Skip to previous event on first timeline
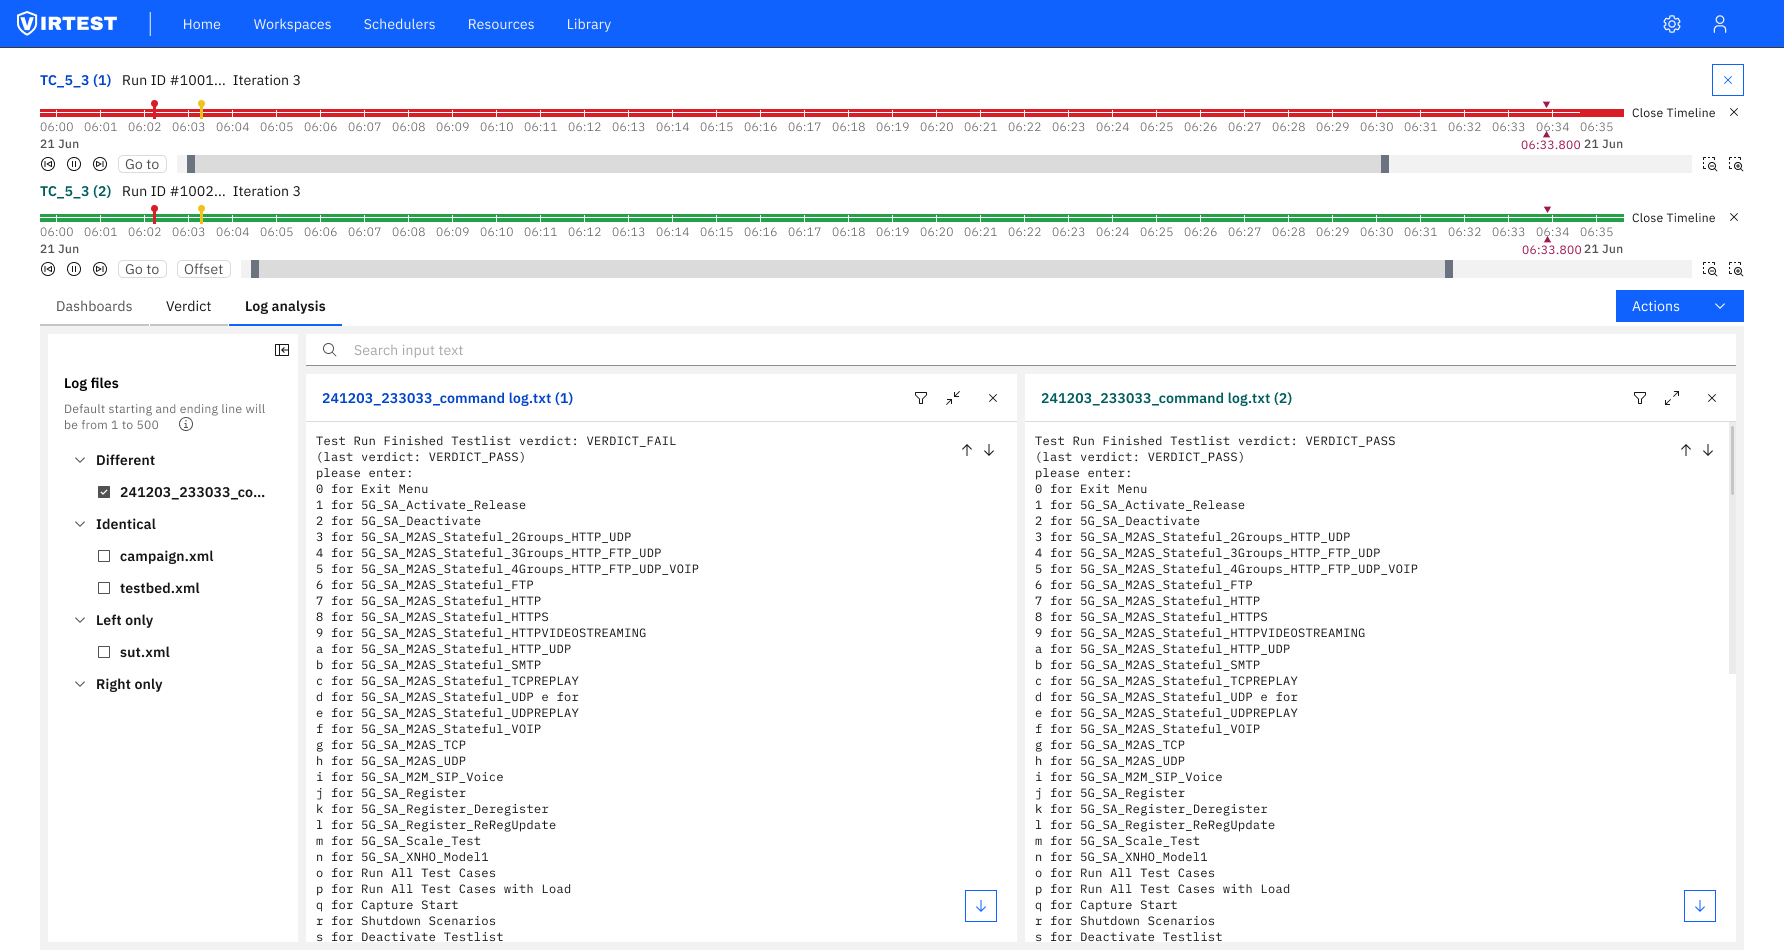 [48, 163]
